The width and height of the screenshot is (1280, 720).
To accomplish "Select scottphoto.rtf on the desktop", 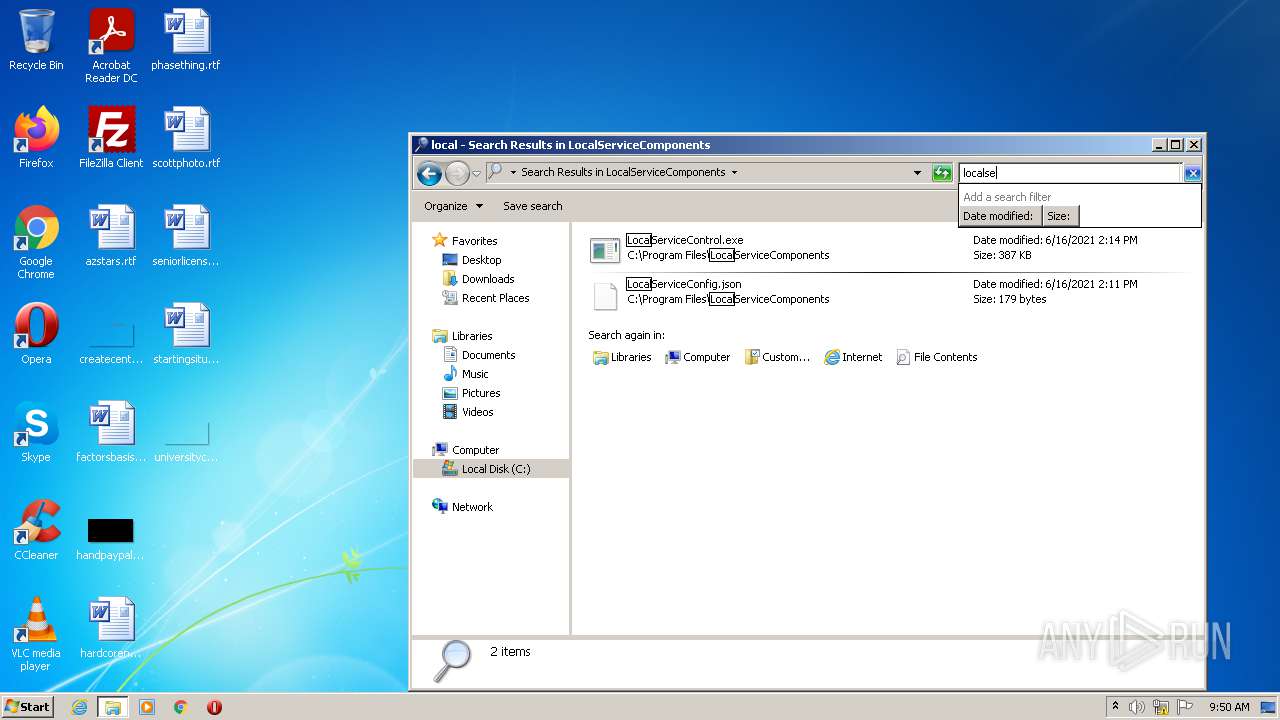I will pyautogui.click(x=186, y=138).
